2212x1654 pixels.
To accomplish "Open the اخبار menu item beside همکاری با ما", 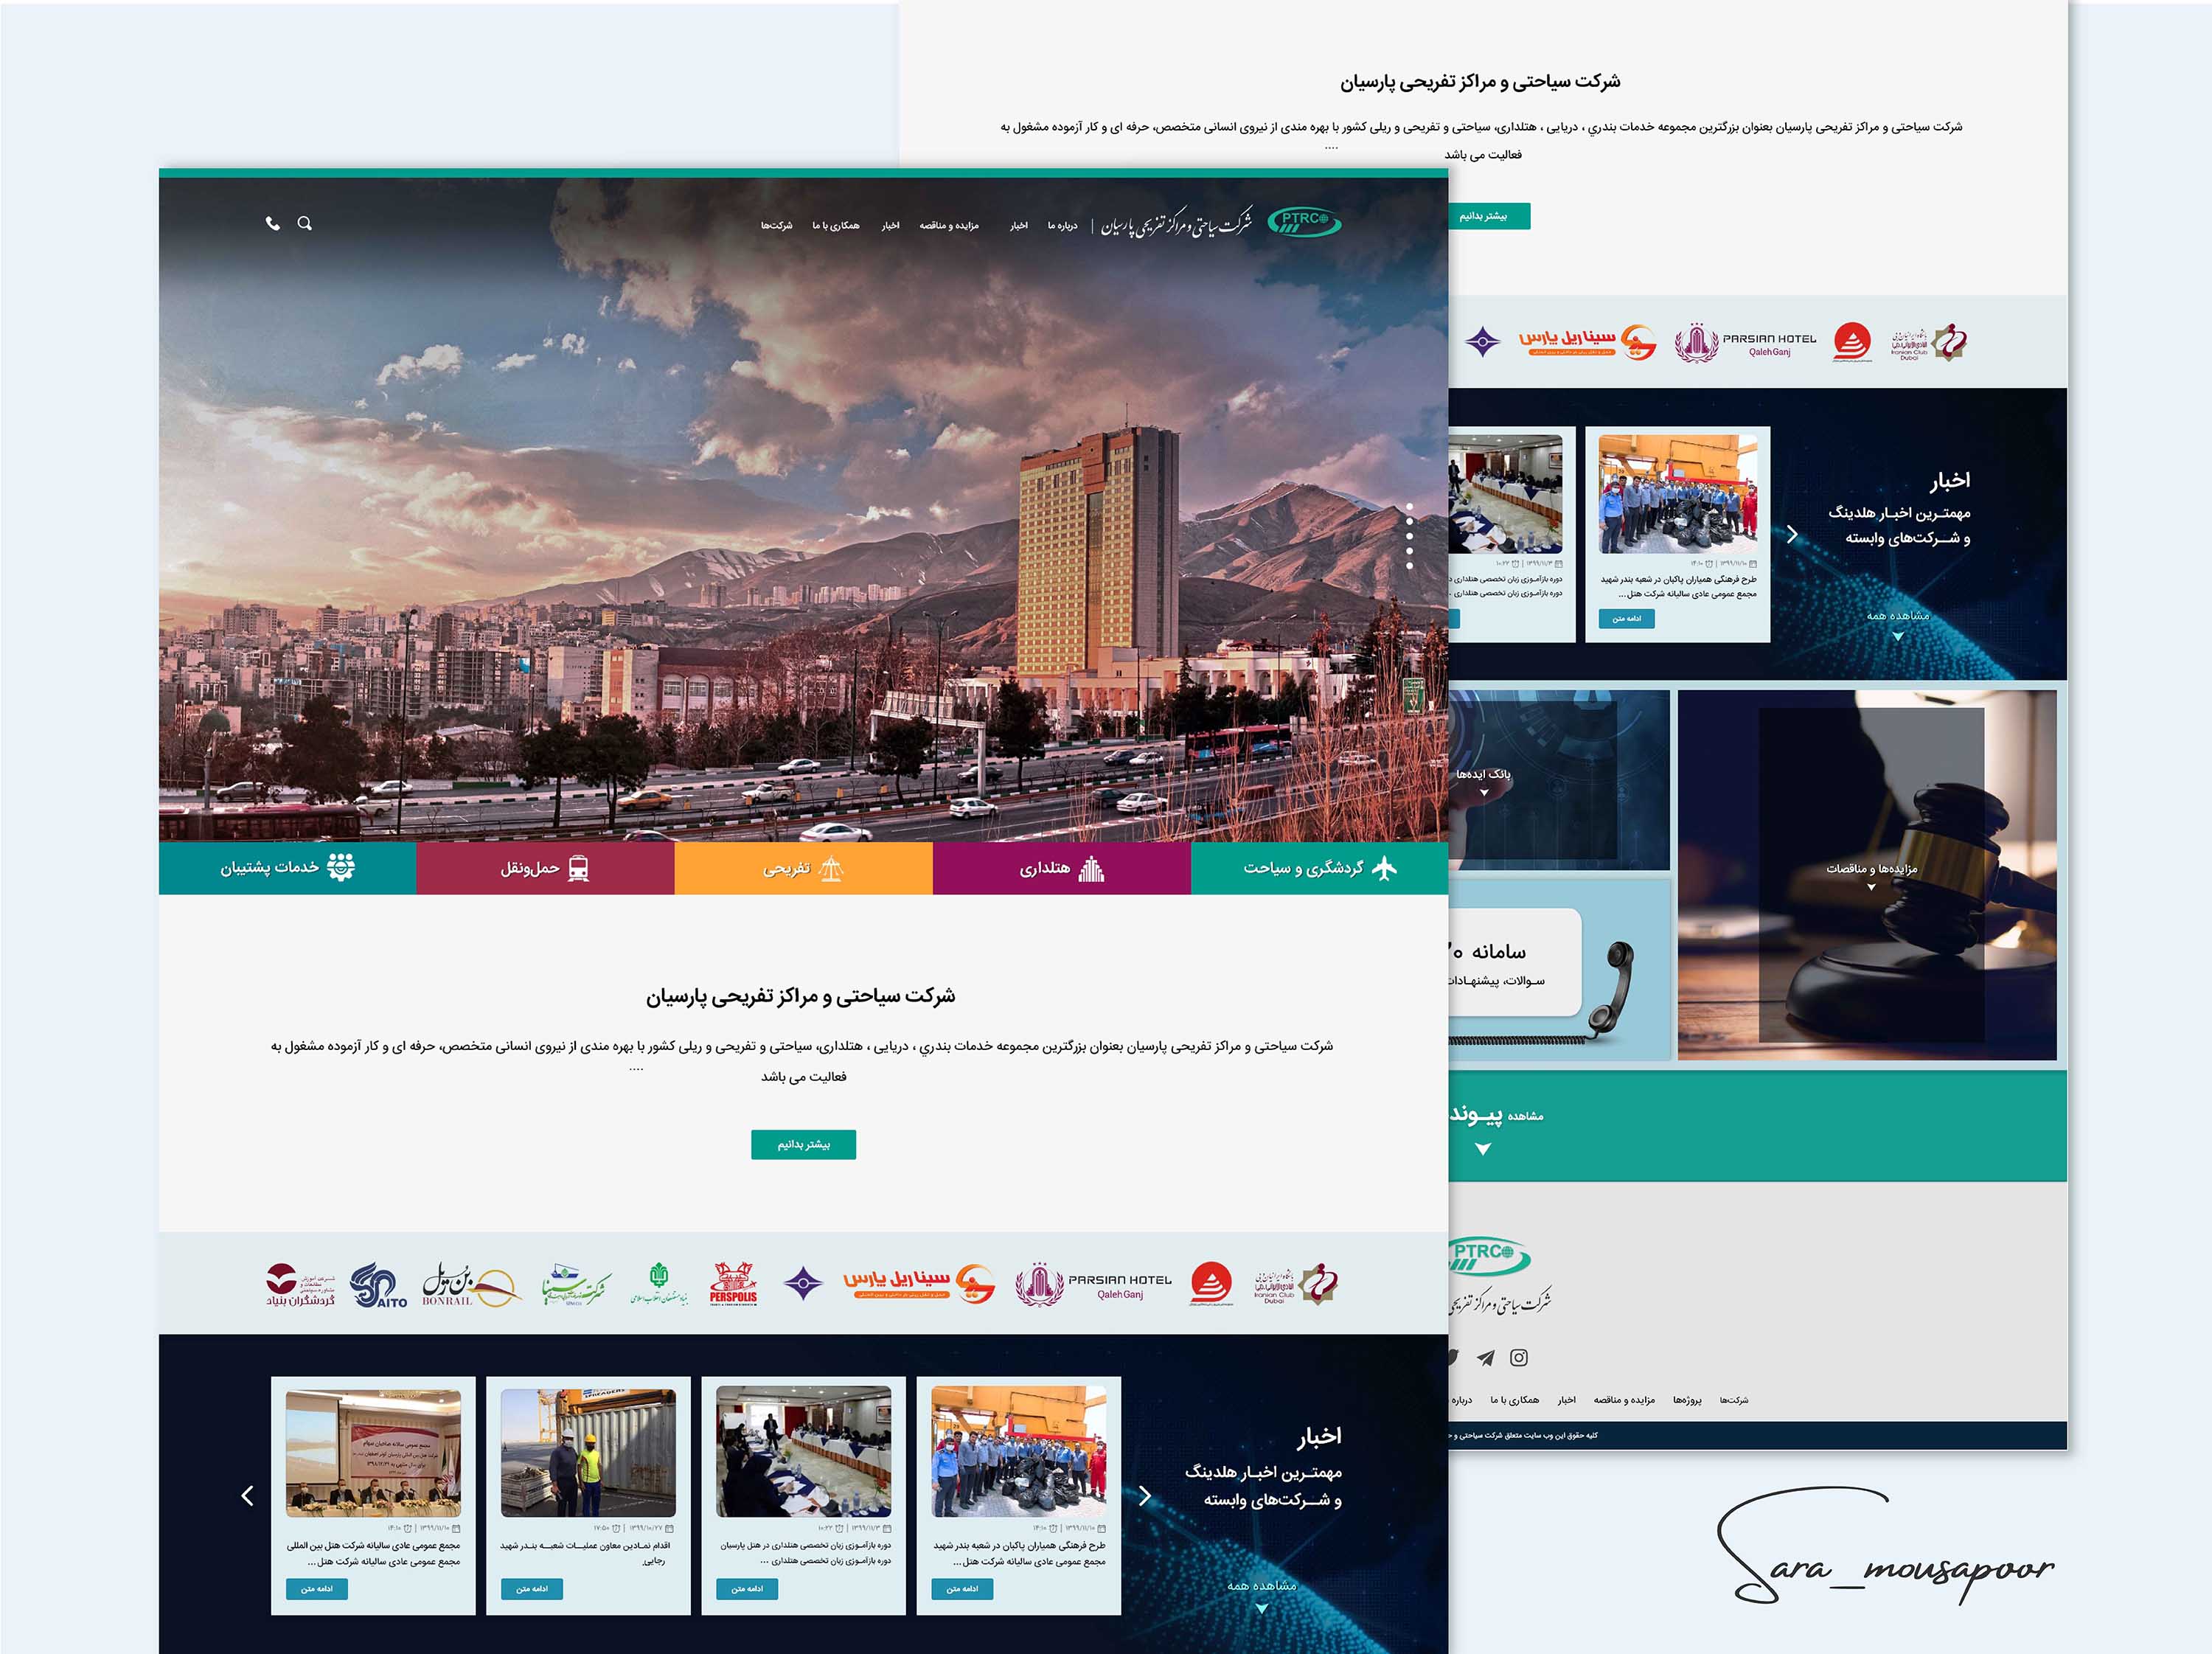I will click(891, 226).
